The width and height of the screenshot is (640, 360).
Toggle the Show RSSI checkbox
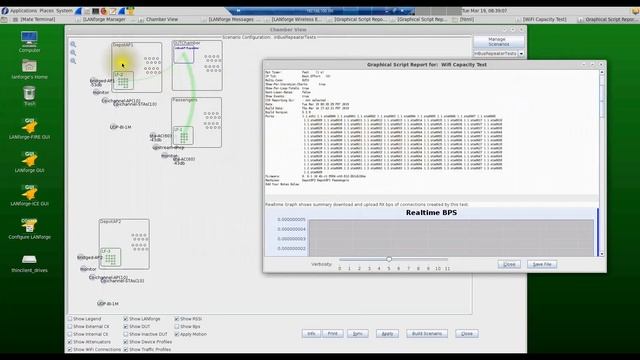(177, 319)
